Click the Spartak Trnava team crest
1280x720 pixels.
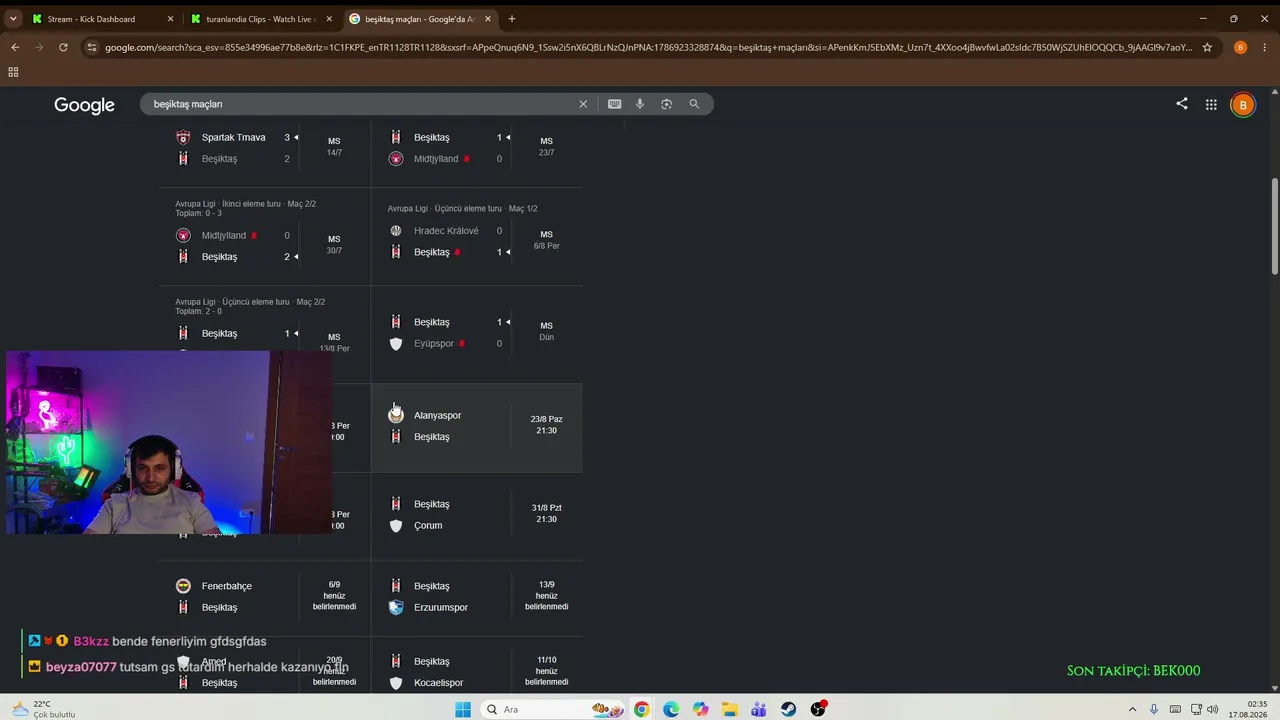coord(183,137)
